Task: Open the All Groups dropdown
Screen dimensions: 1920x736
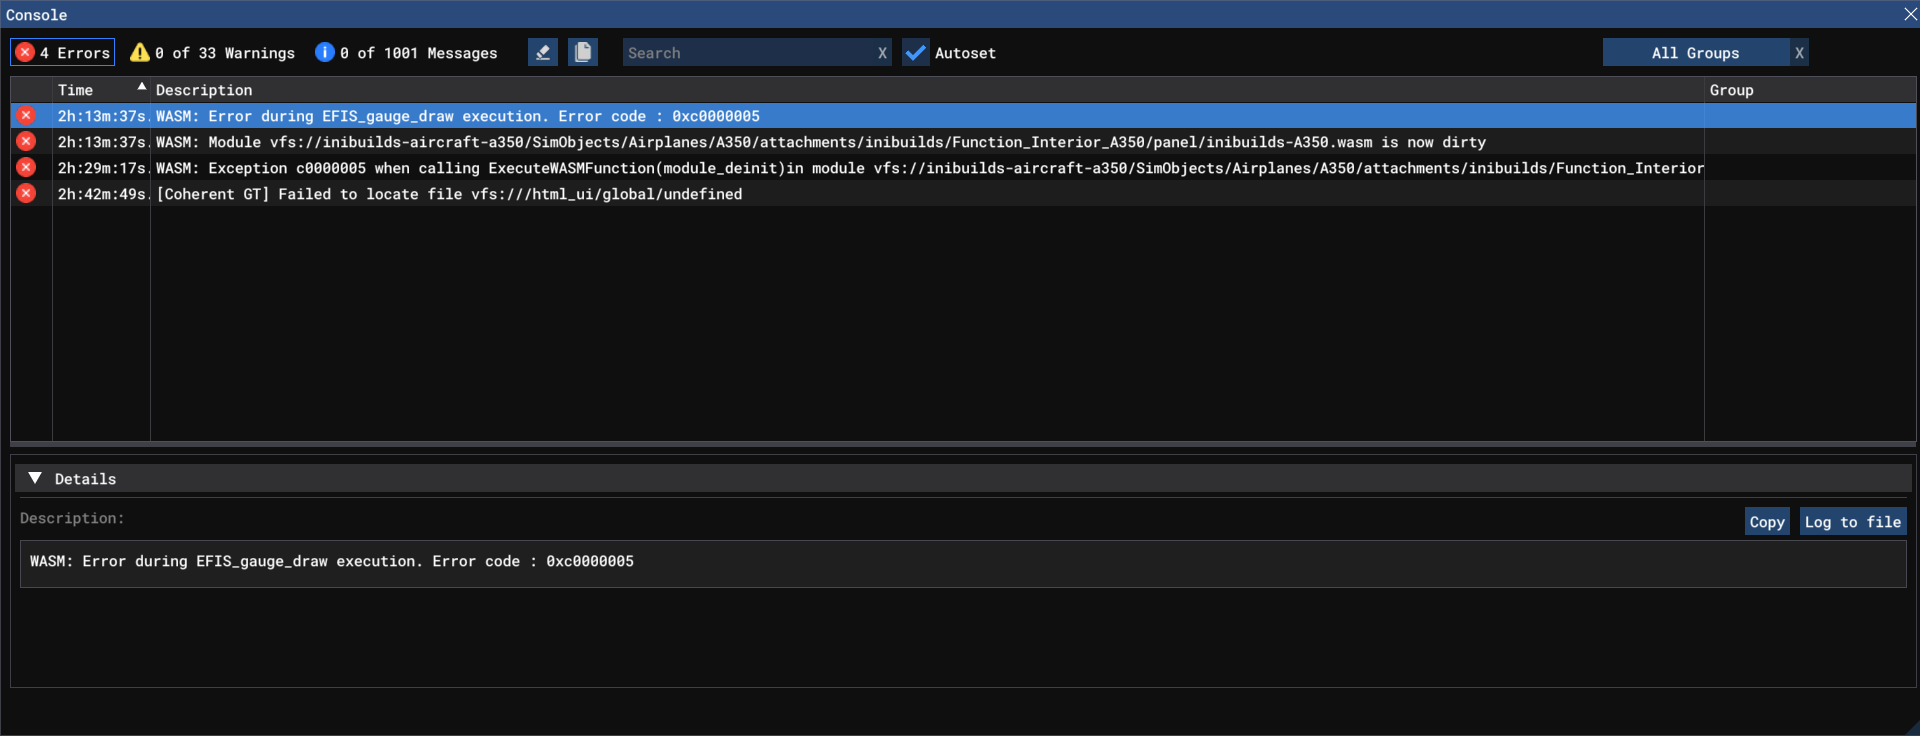Action: (x=1695, y=53)
